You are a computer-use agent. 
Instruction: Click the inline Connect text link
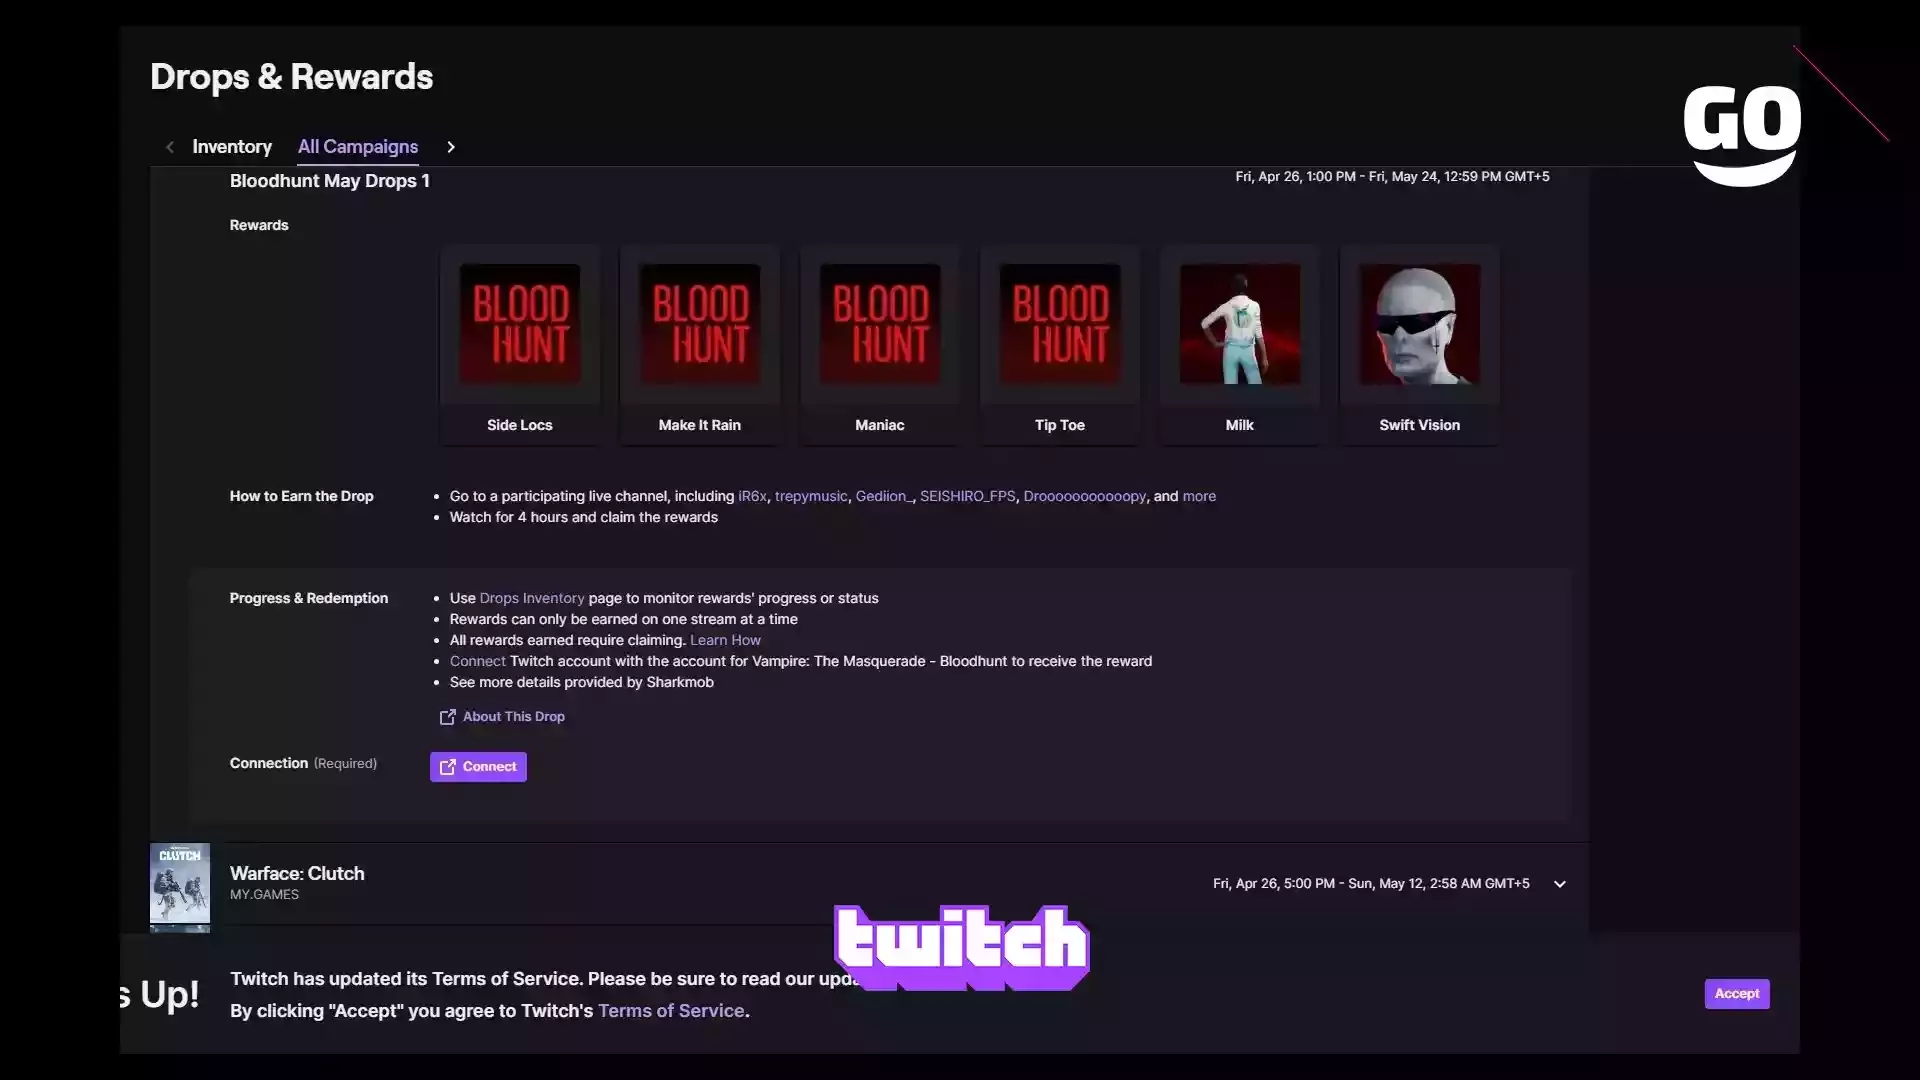pyautogui.click(x=477, y=661)
